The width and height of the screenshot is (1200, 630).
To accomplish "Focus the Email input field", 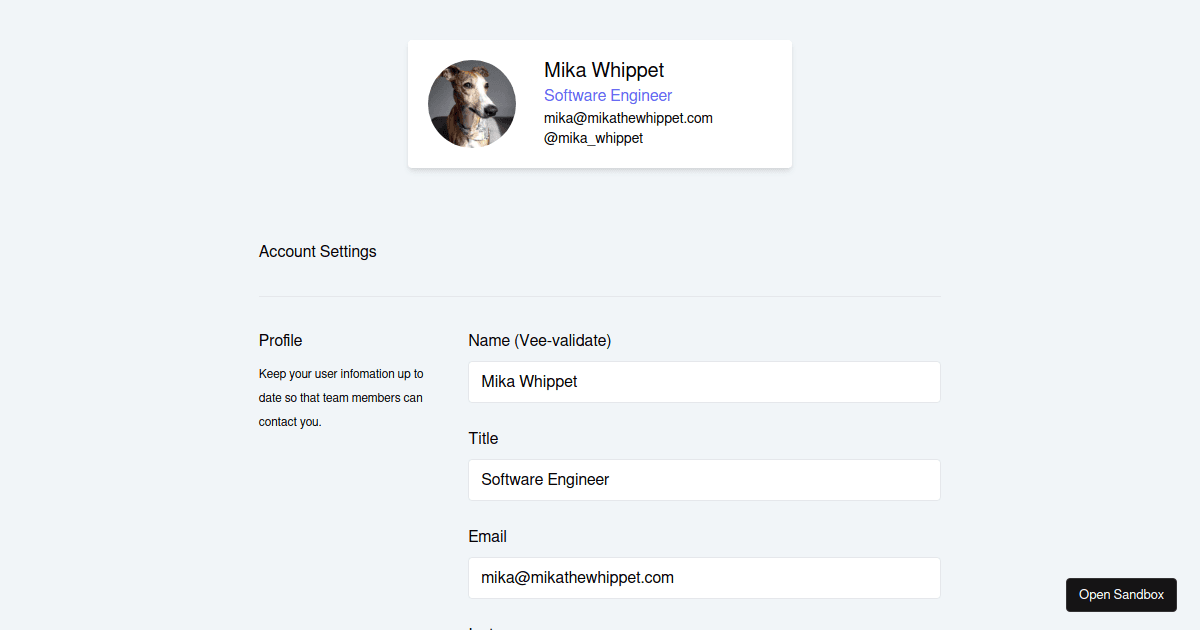I will coord(704,578).
